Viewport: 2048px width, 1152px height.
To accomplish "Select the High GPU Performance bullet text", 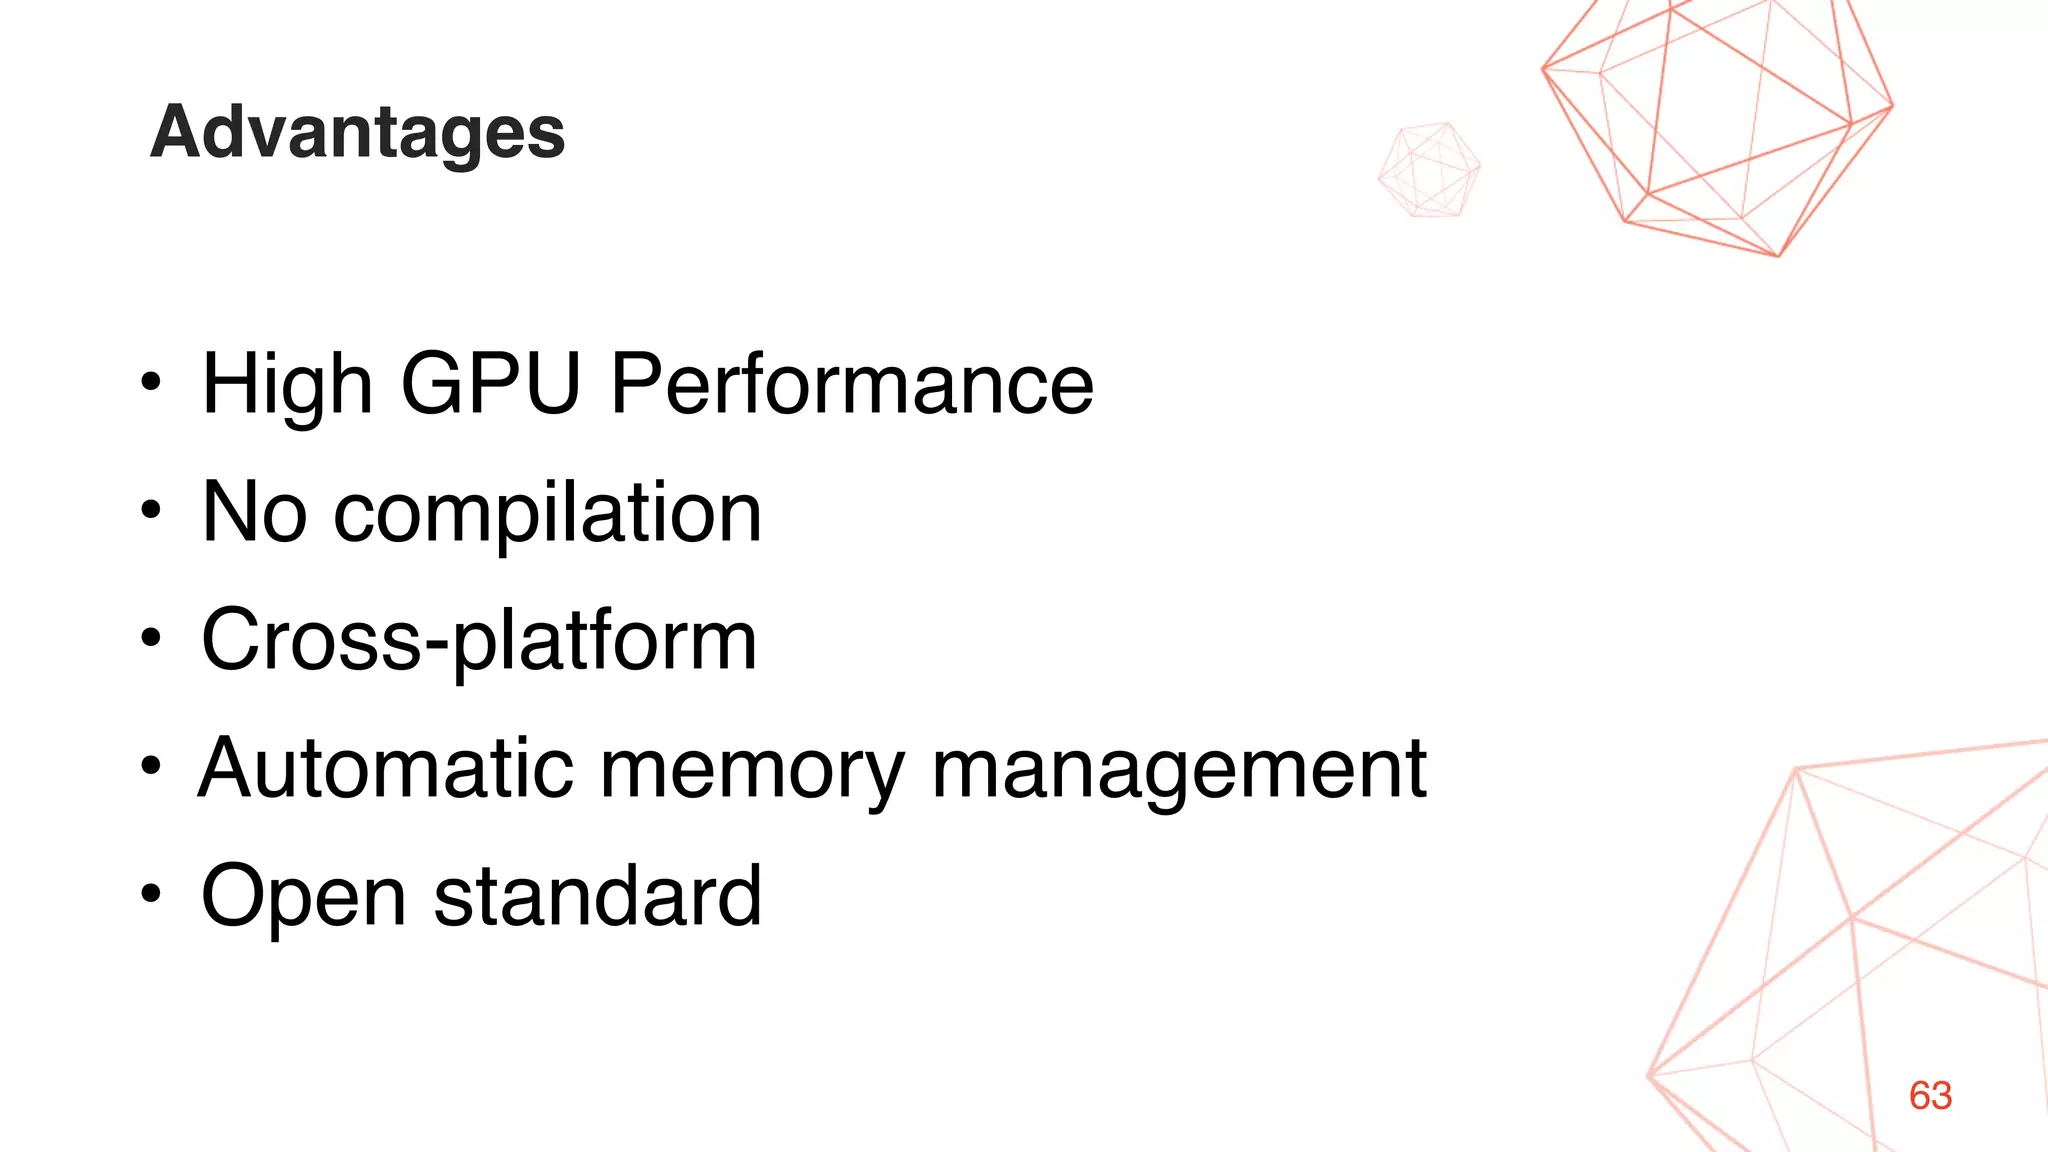I will (x=647, y=384).
